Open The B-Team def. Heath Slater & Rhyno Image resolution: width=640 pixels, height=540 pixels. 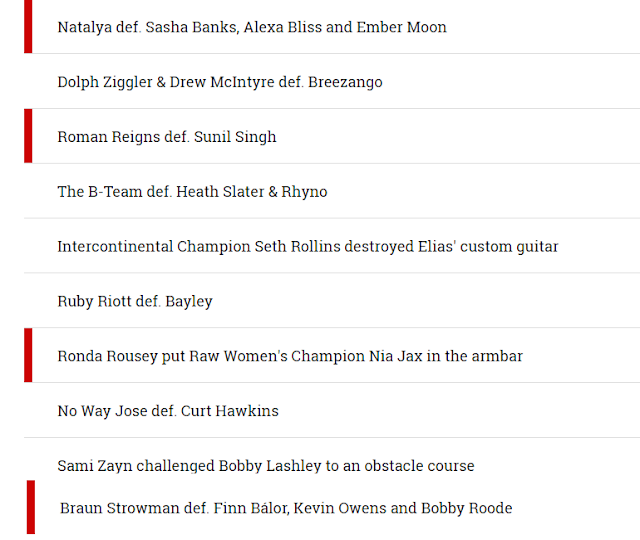click(x=192, y=191)
